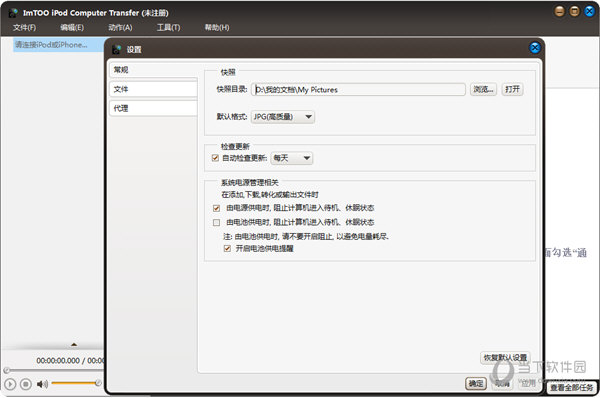600x398 pixels.
Task: Click 浏览... button for snapshot folder
Action: tap(483, 90)
